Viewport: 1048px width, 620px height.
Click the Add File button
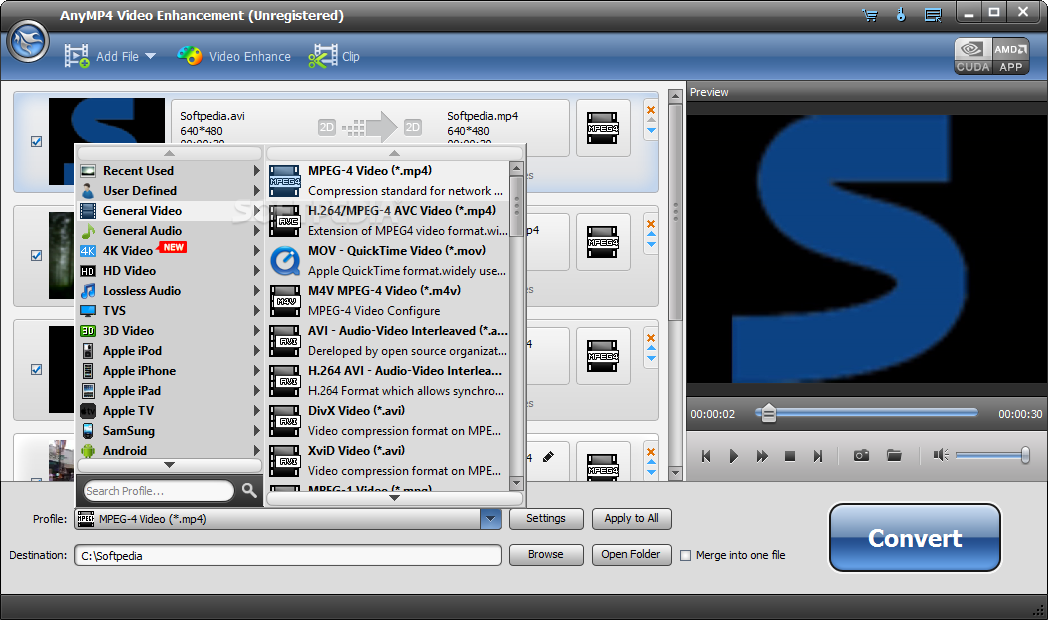pos(102,56)
